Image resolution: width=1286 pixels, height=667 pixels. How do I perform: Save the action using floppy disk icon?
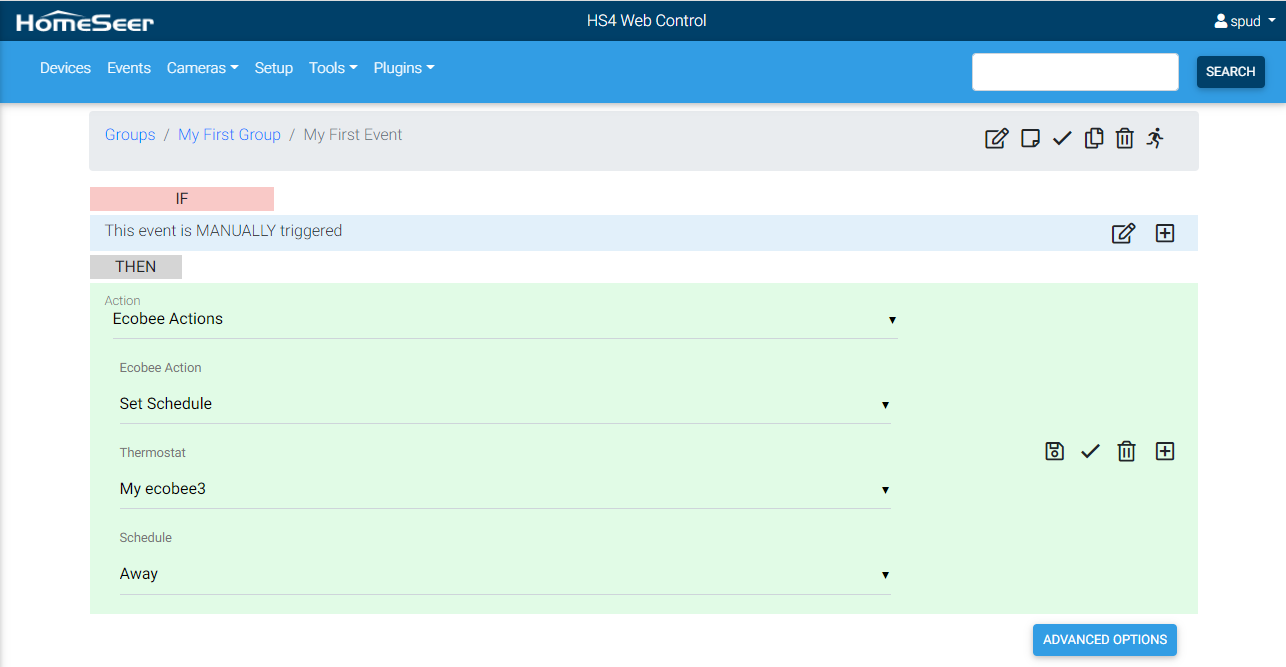(1054, 451)
